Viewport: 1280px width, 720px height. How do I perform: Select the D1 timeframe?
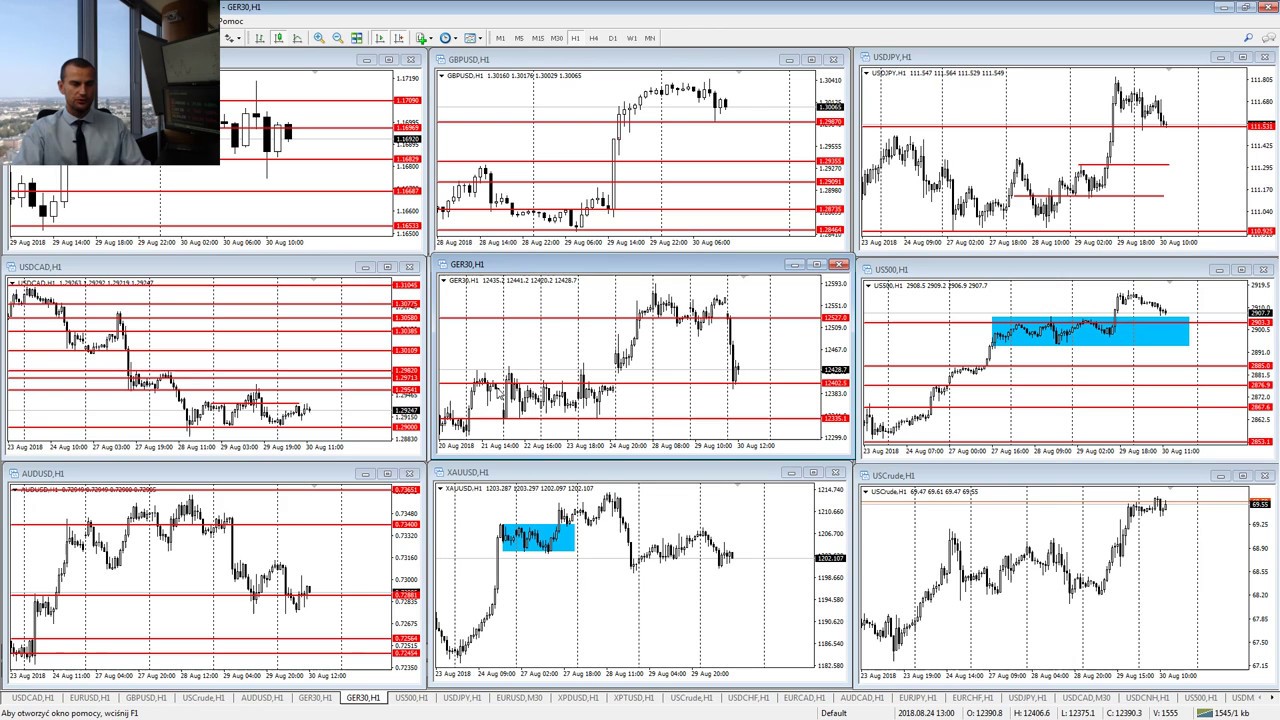coord(613,38)
